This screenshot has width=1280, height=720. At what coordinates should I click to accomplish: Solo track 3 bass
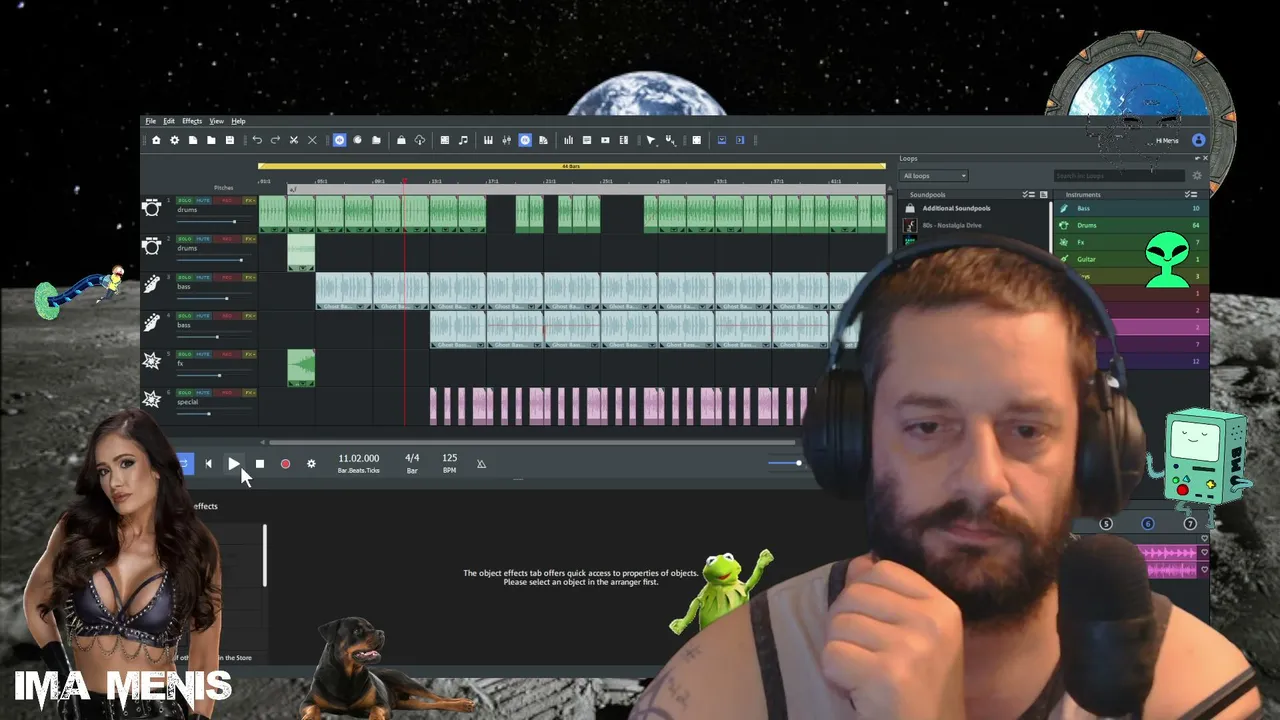tap(185, 277)
